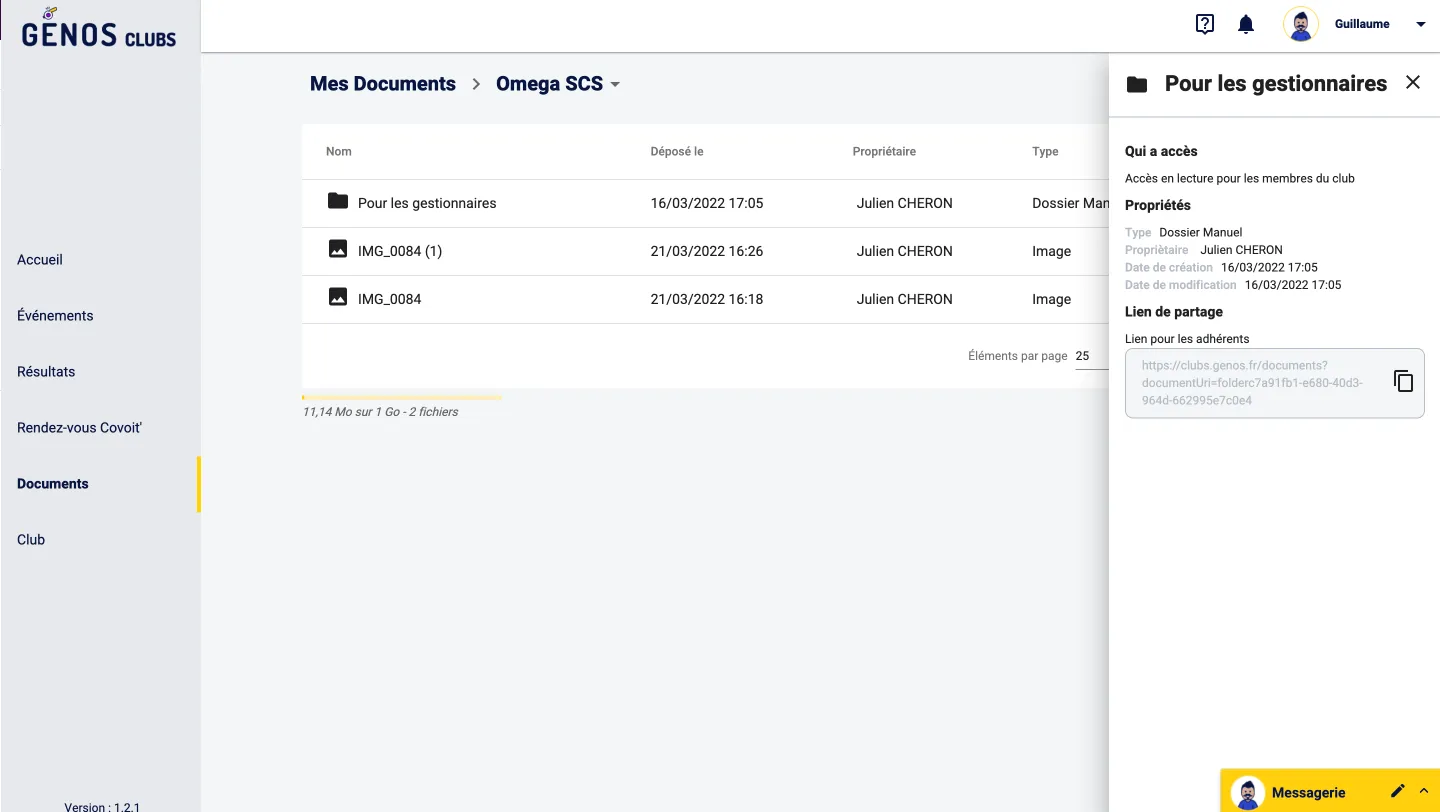Expand the Messagerie chat panel
This screenshot has height=812, width=1440.
(1424, 791)
